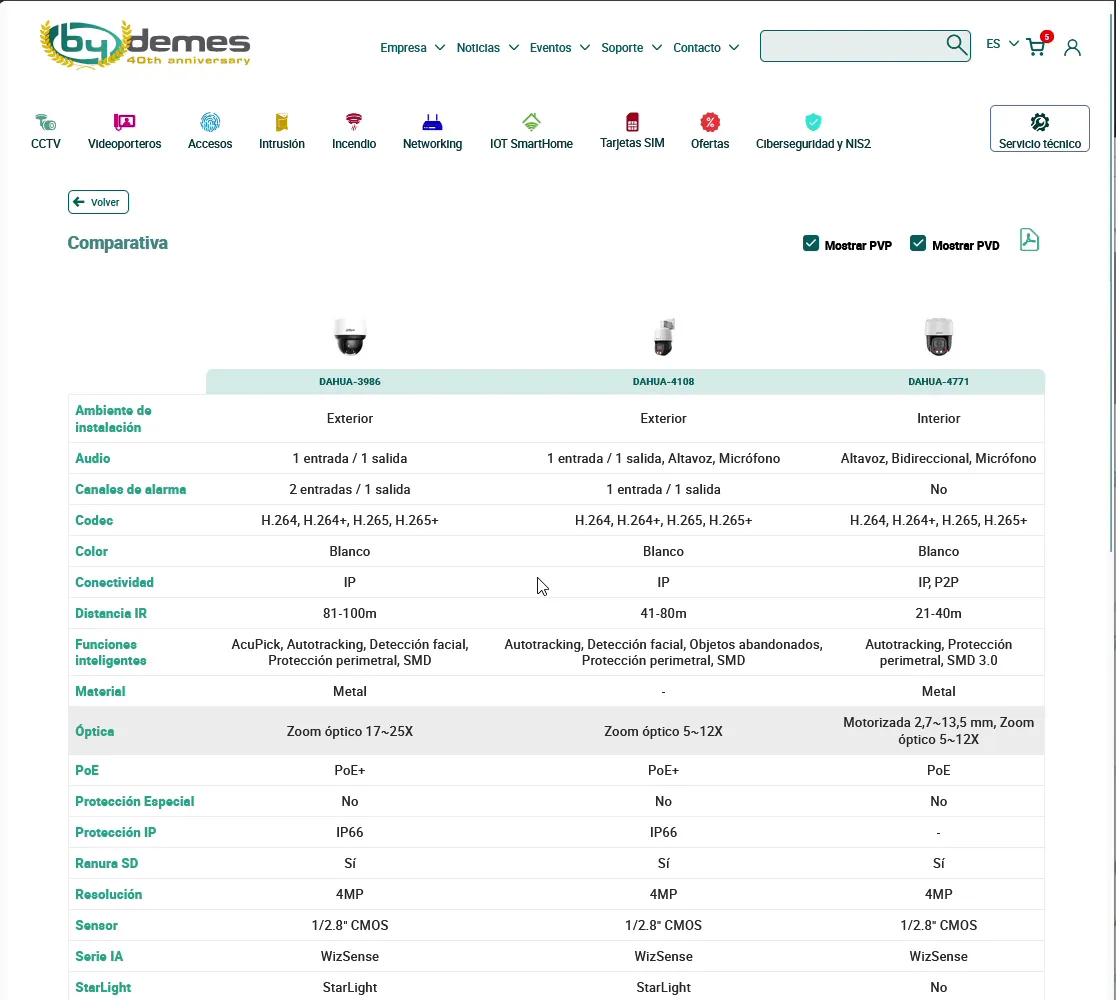
Task: Click the search magnifier icon
Action: pos(957,45)
